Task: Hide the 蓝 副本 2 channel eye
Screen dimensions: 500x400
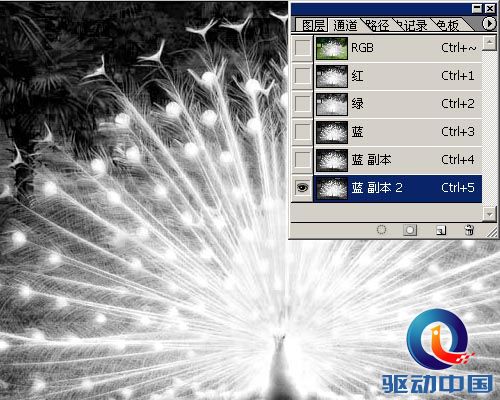Action: pos(303,188)
